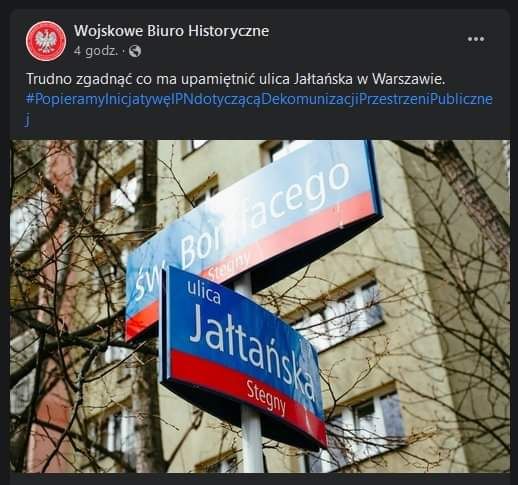518x485 pixels.
Task: Open the post options three-dots menu
Action: (476, 39)
